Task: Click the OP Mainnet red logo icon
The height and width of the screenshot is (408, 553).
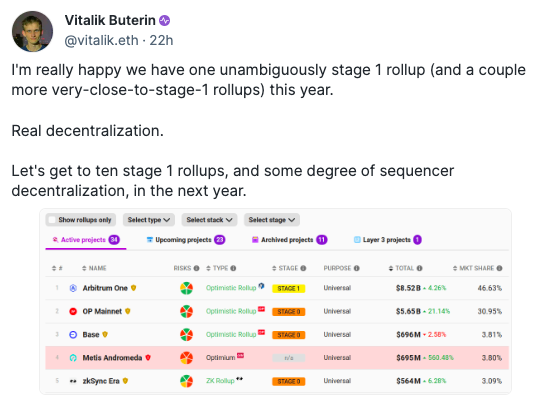Action: click(73, 311)
